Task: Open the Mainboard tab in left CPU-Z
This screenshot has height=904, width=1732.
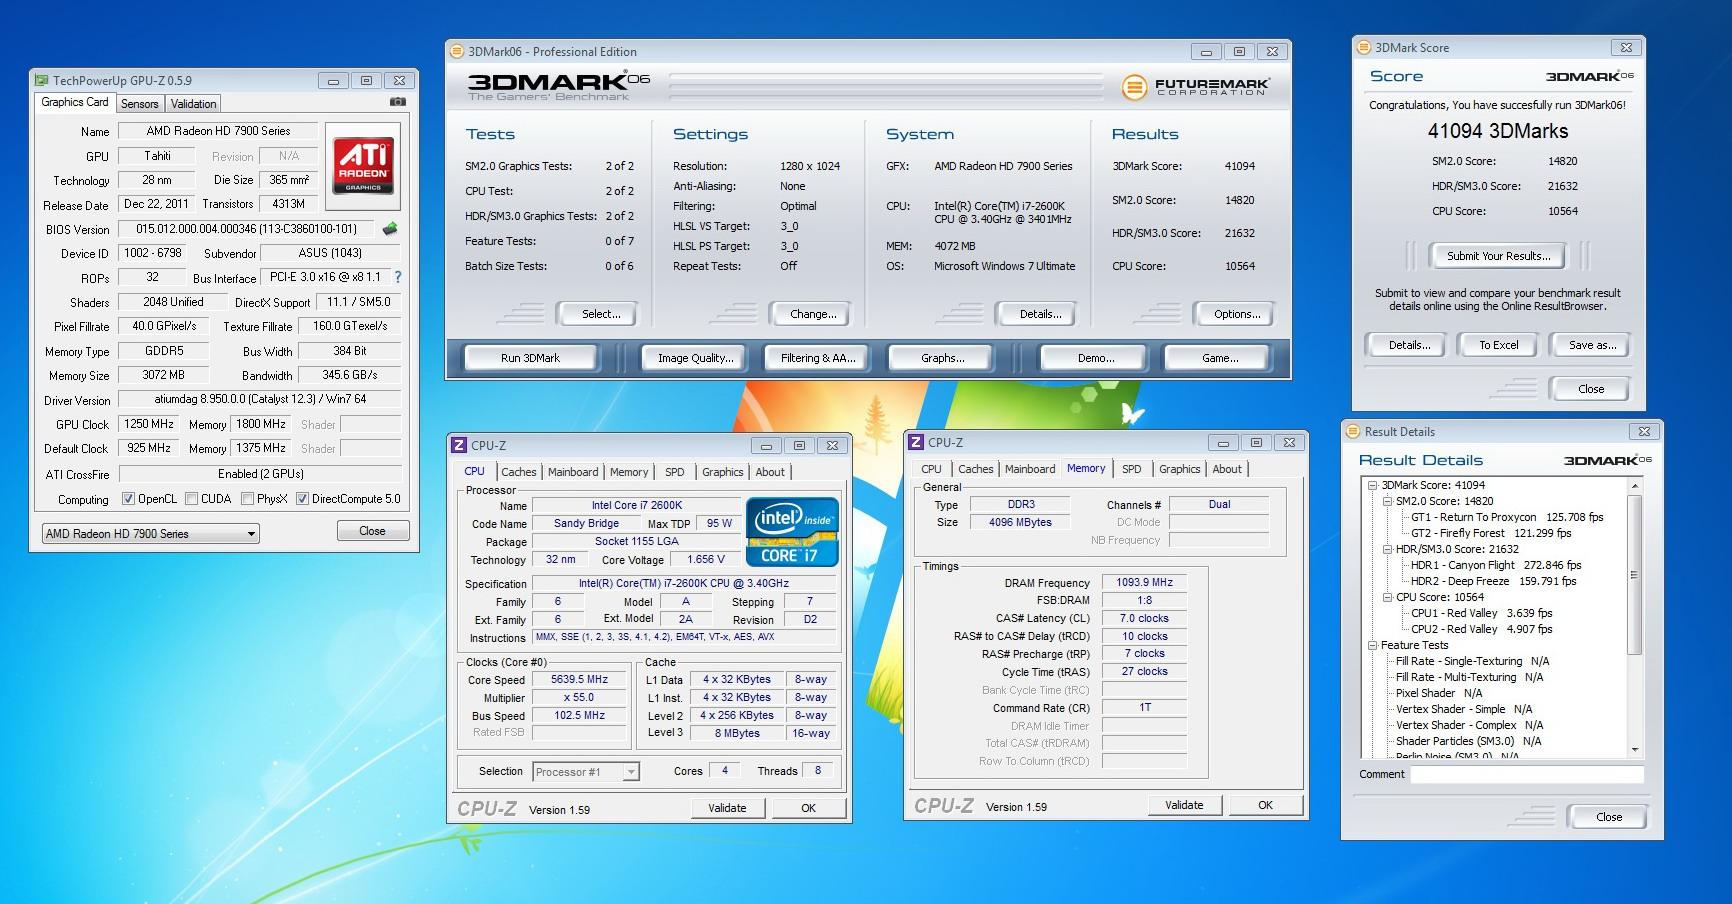Action: click(x=573, y=472)
